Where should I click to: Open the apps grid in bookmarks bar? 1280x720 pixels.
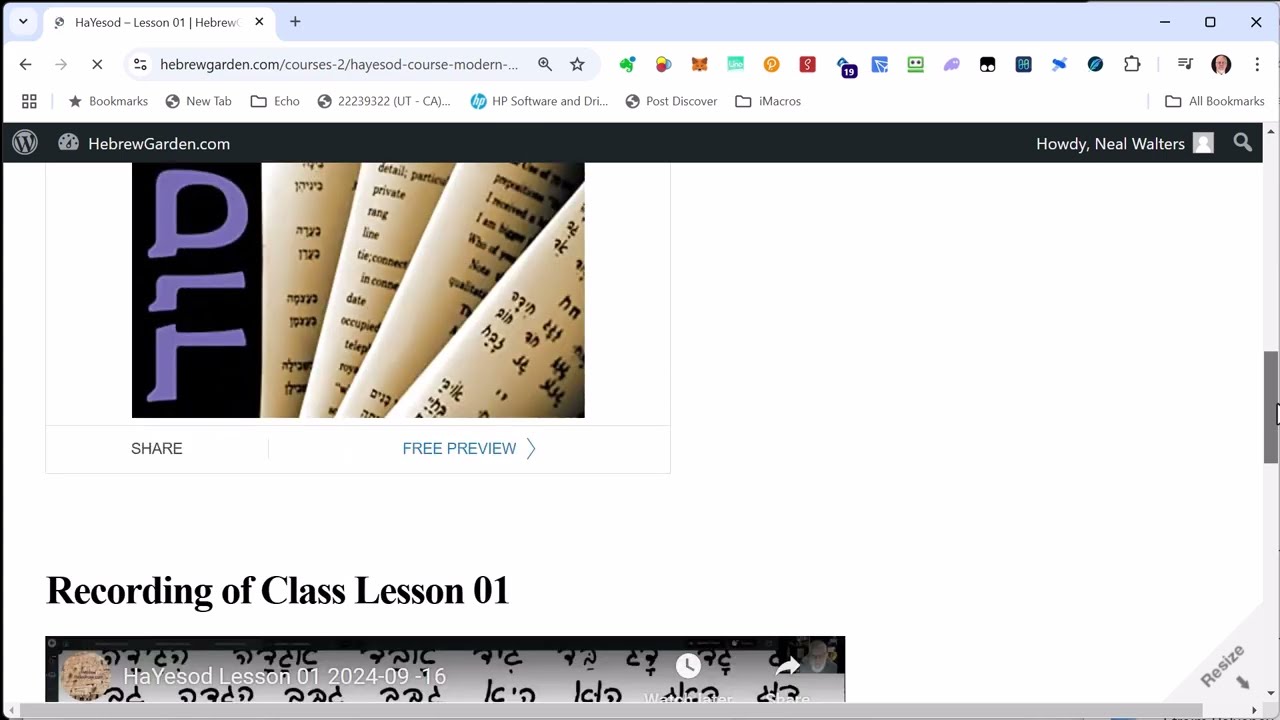pyautogui.click(x=29, y=101)
